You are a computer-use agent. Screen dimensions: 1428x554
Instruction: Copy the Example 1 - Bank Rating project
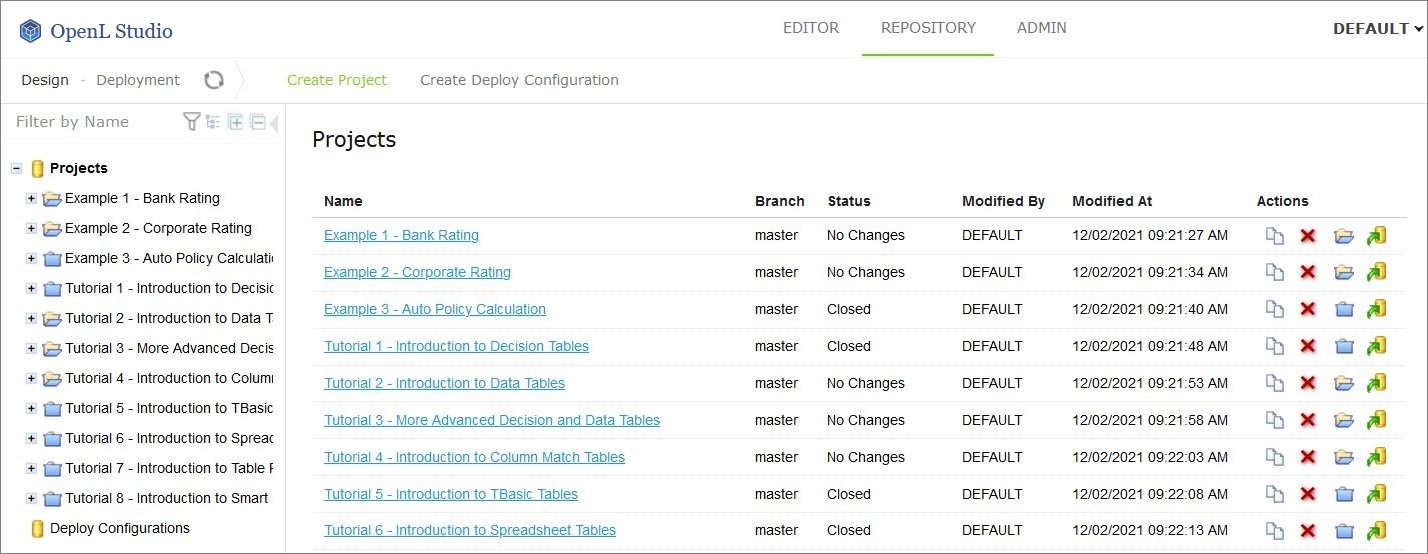point(1274,236)
